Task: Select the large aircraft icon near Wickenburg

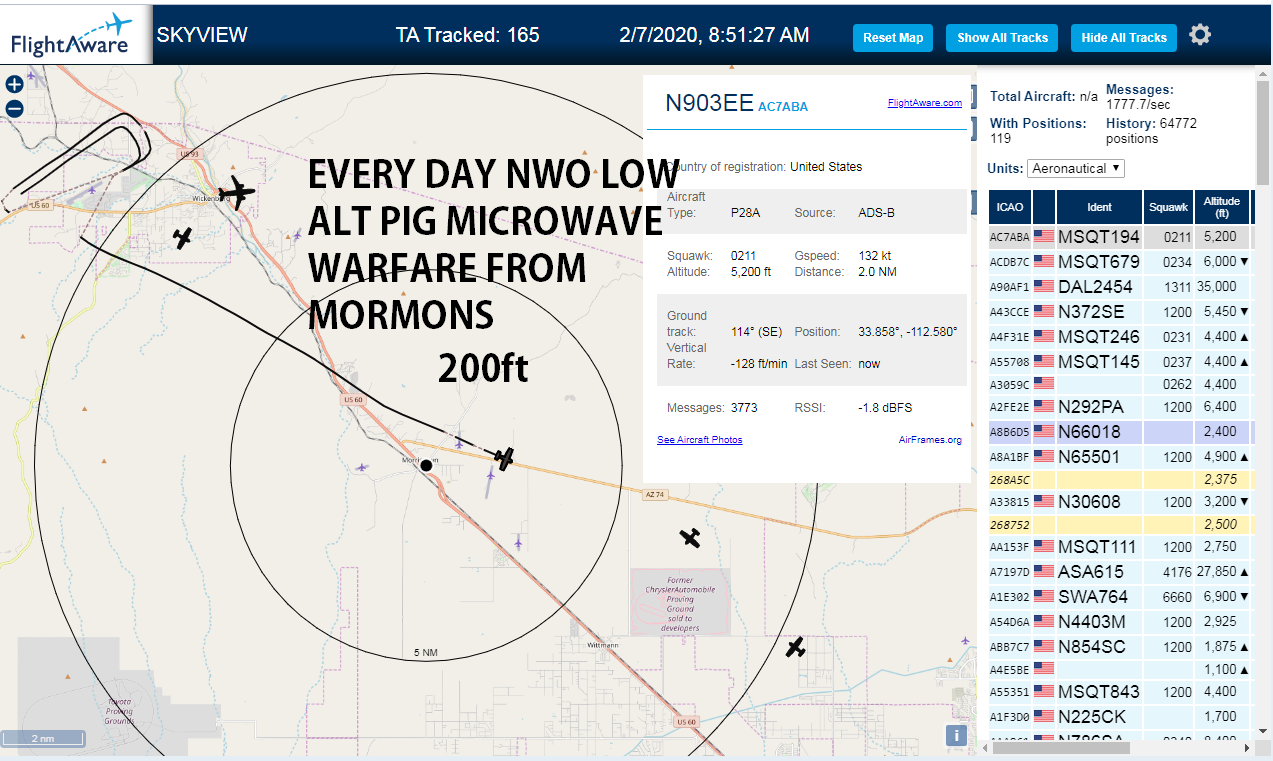Action: 237,192
